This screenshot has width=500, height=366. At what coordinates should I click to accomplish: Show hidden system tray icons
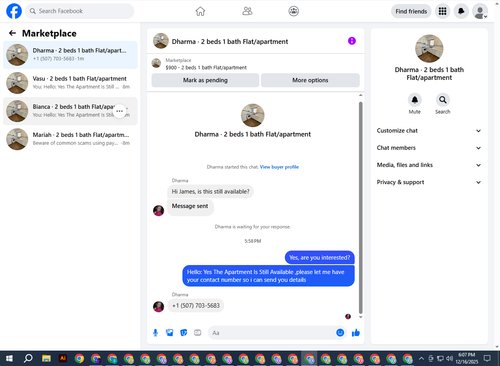(421, 359)
